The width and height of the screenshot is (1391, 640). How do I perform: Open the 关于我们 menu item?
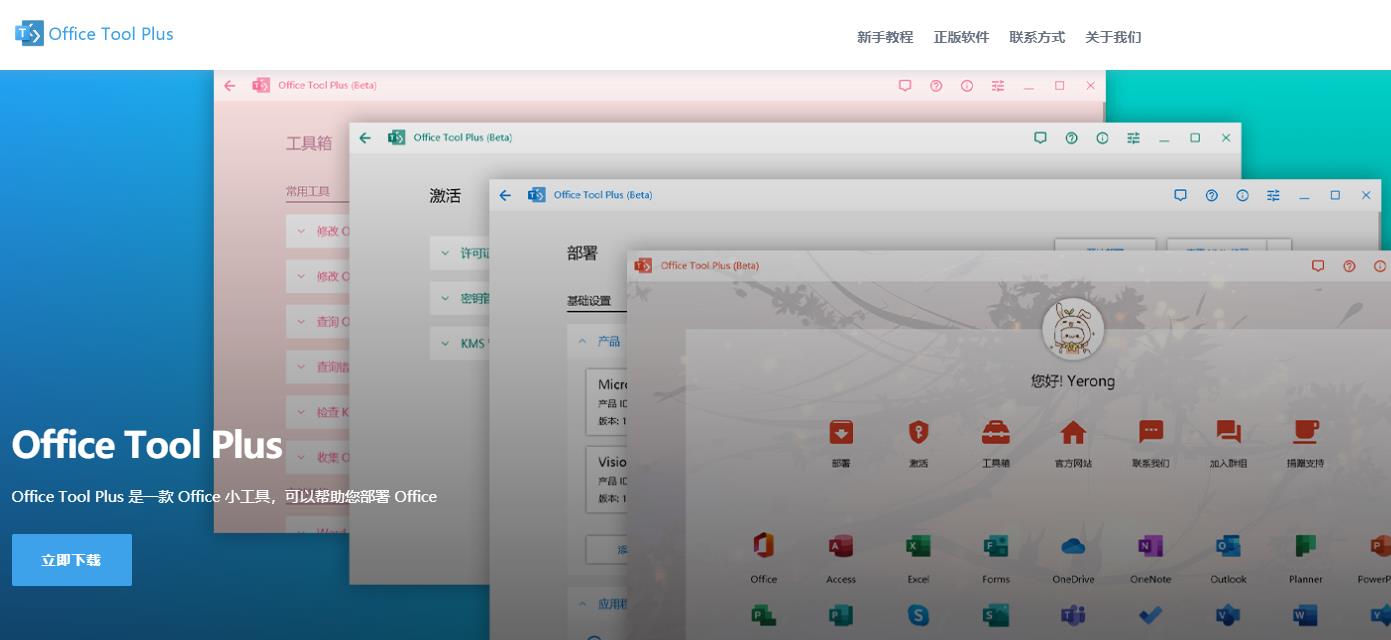[1113, 37]
